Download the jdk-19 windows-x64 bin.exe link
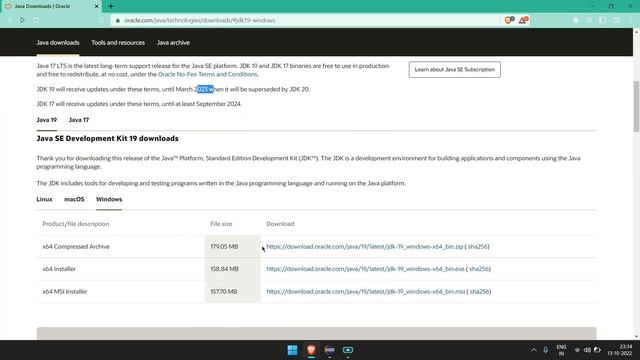640x360 pixels. coord(365,269)
